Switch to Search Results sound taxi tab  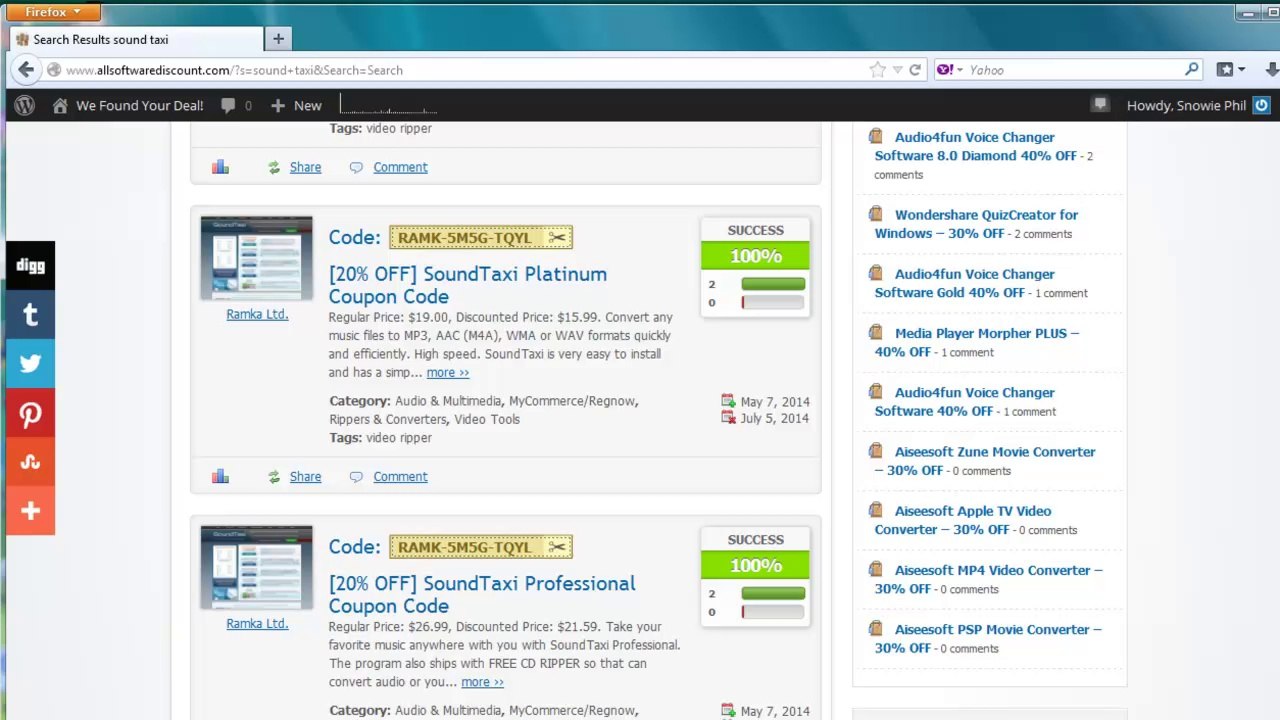pyautogui.click(x=135, y=39)
